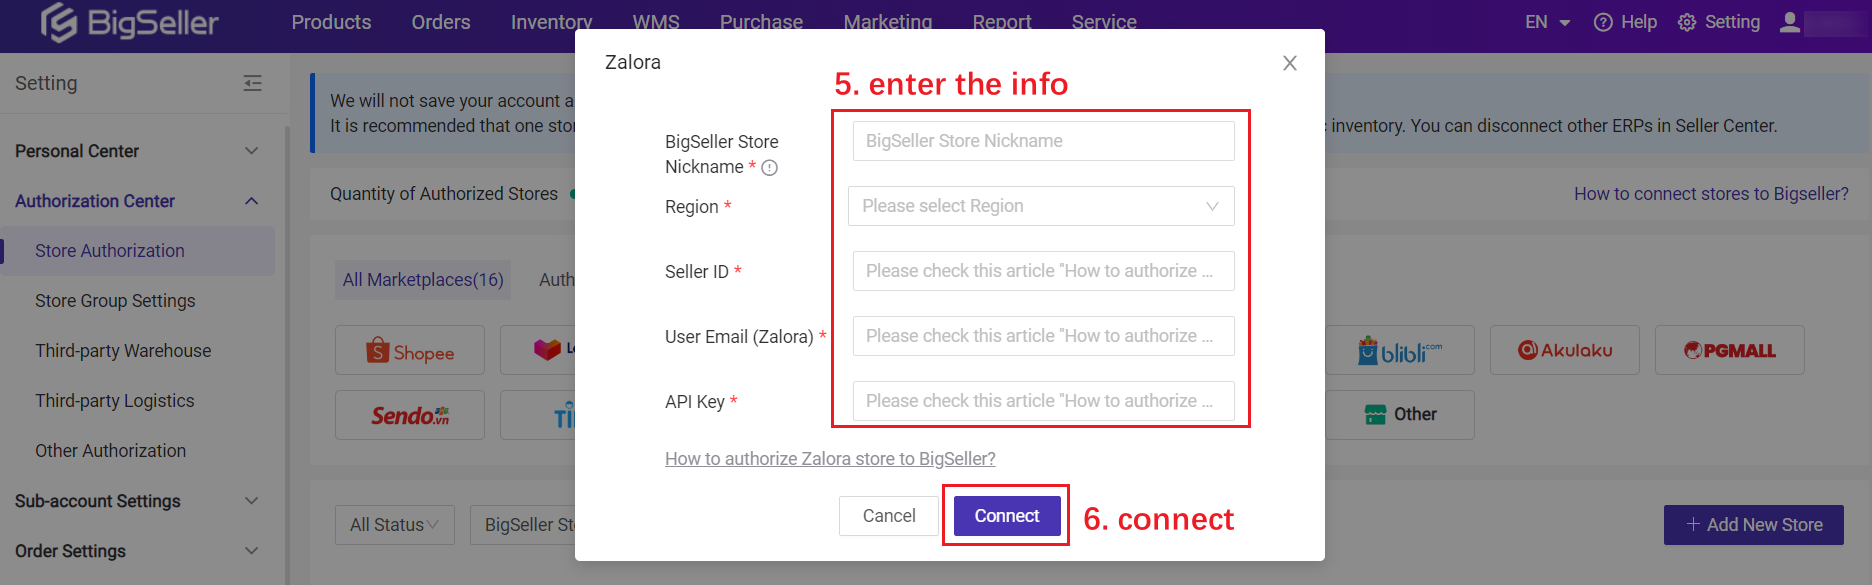Image resolution: width=1872 pixels, height=585 pixels.
Task: Open the Please select Region dropdown
Action: point(1041,206)
